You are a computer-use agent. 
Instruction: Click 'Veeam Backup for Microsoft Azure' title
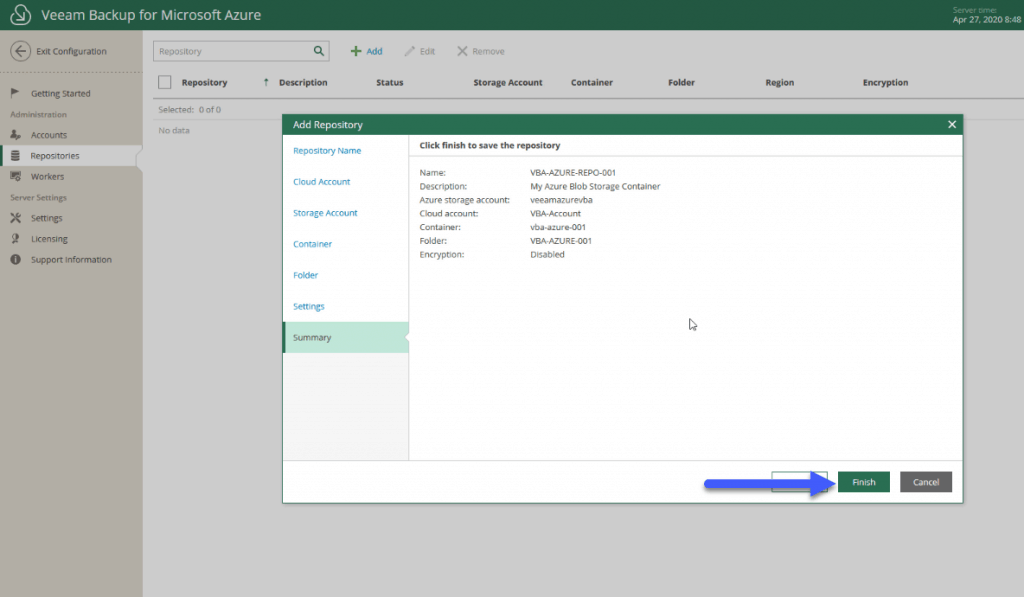click(151, 14)
